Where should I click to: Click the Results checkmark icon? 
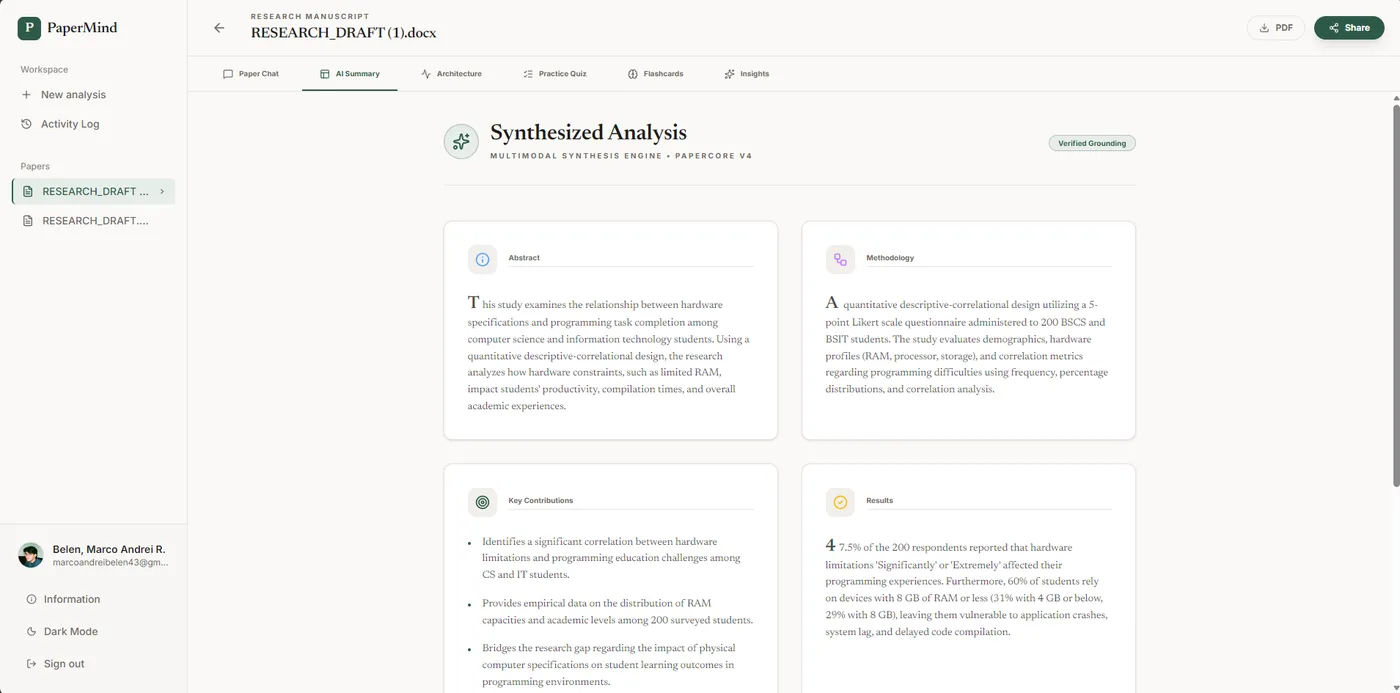click(x=840, y=502)
